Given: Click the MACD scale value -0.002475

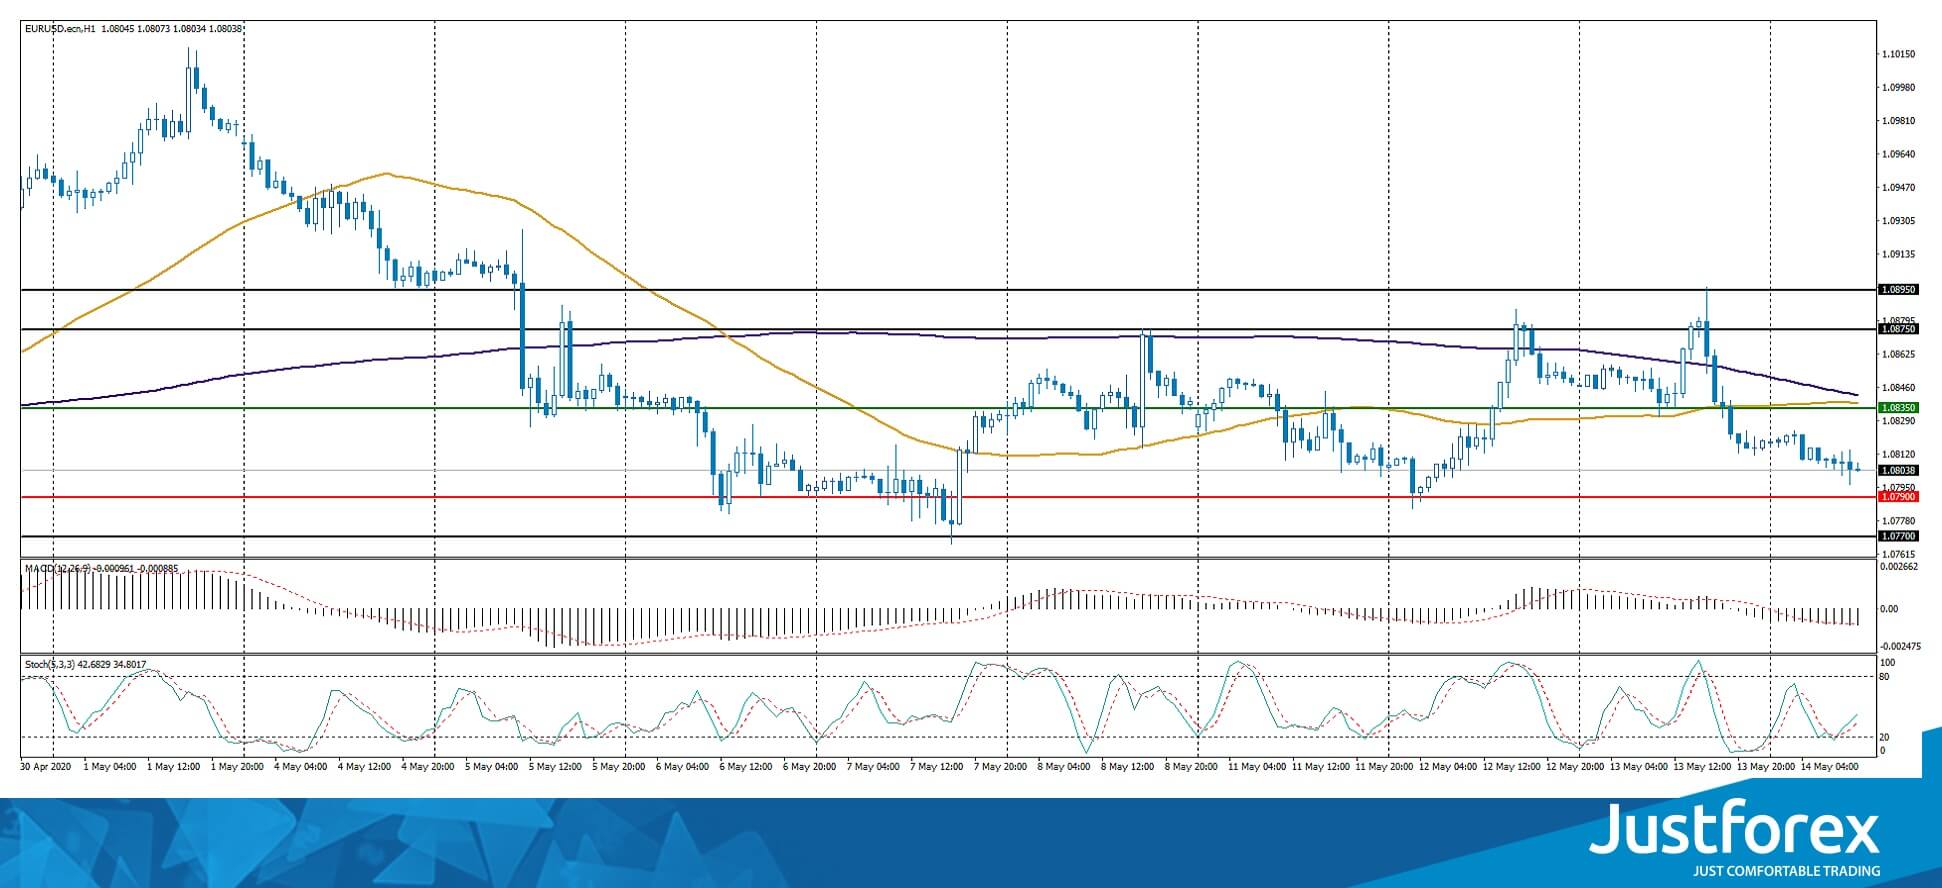Looking at the screenshot, I should 1901,646.
